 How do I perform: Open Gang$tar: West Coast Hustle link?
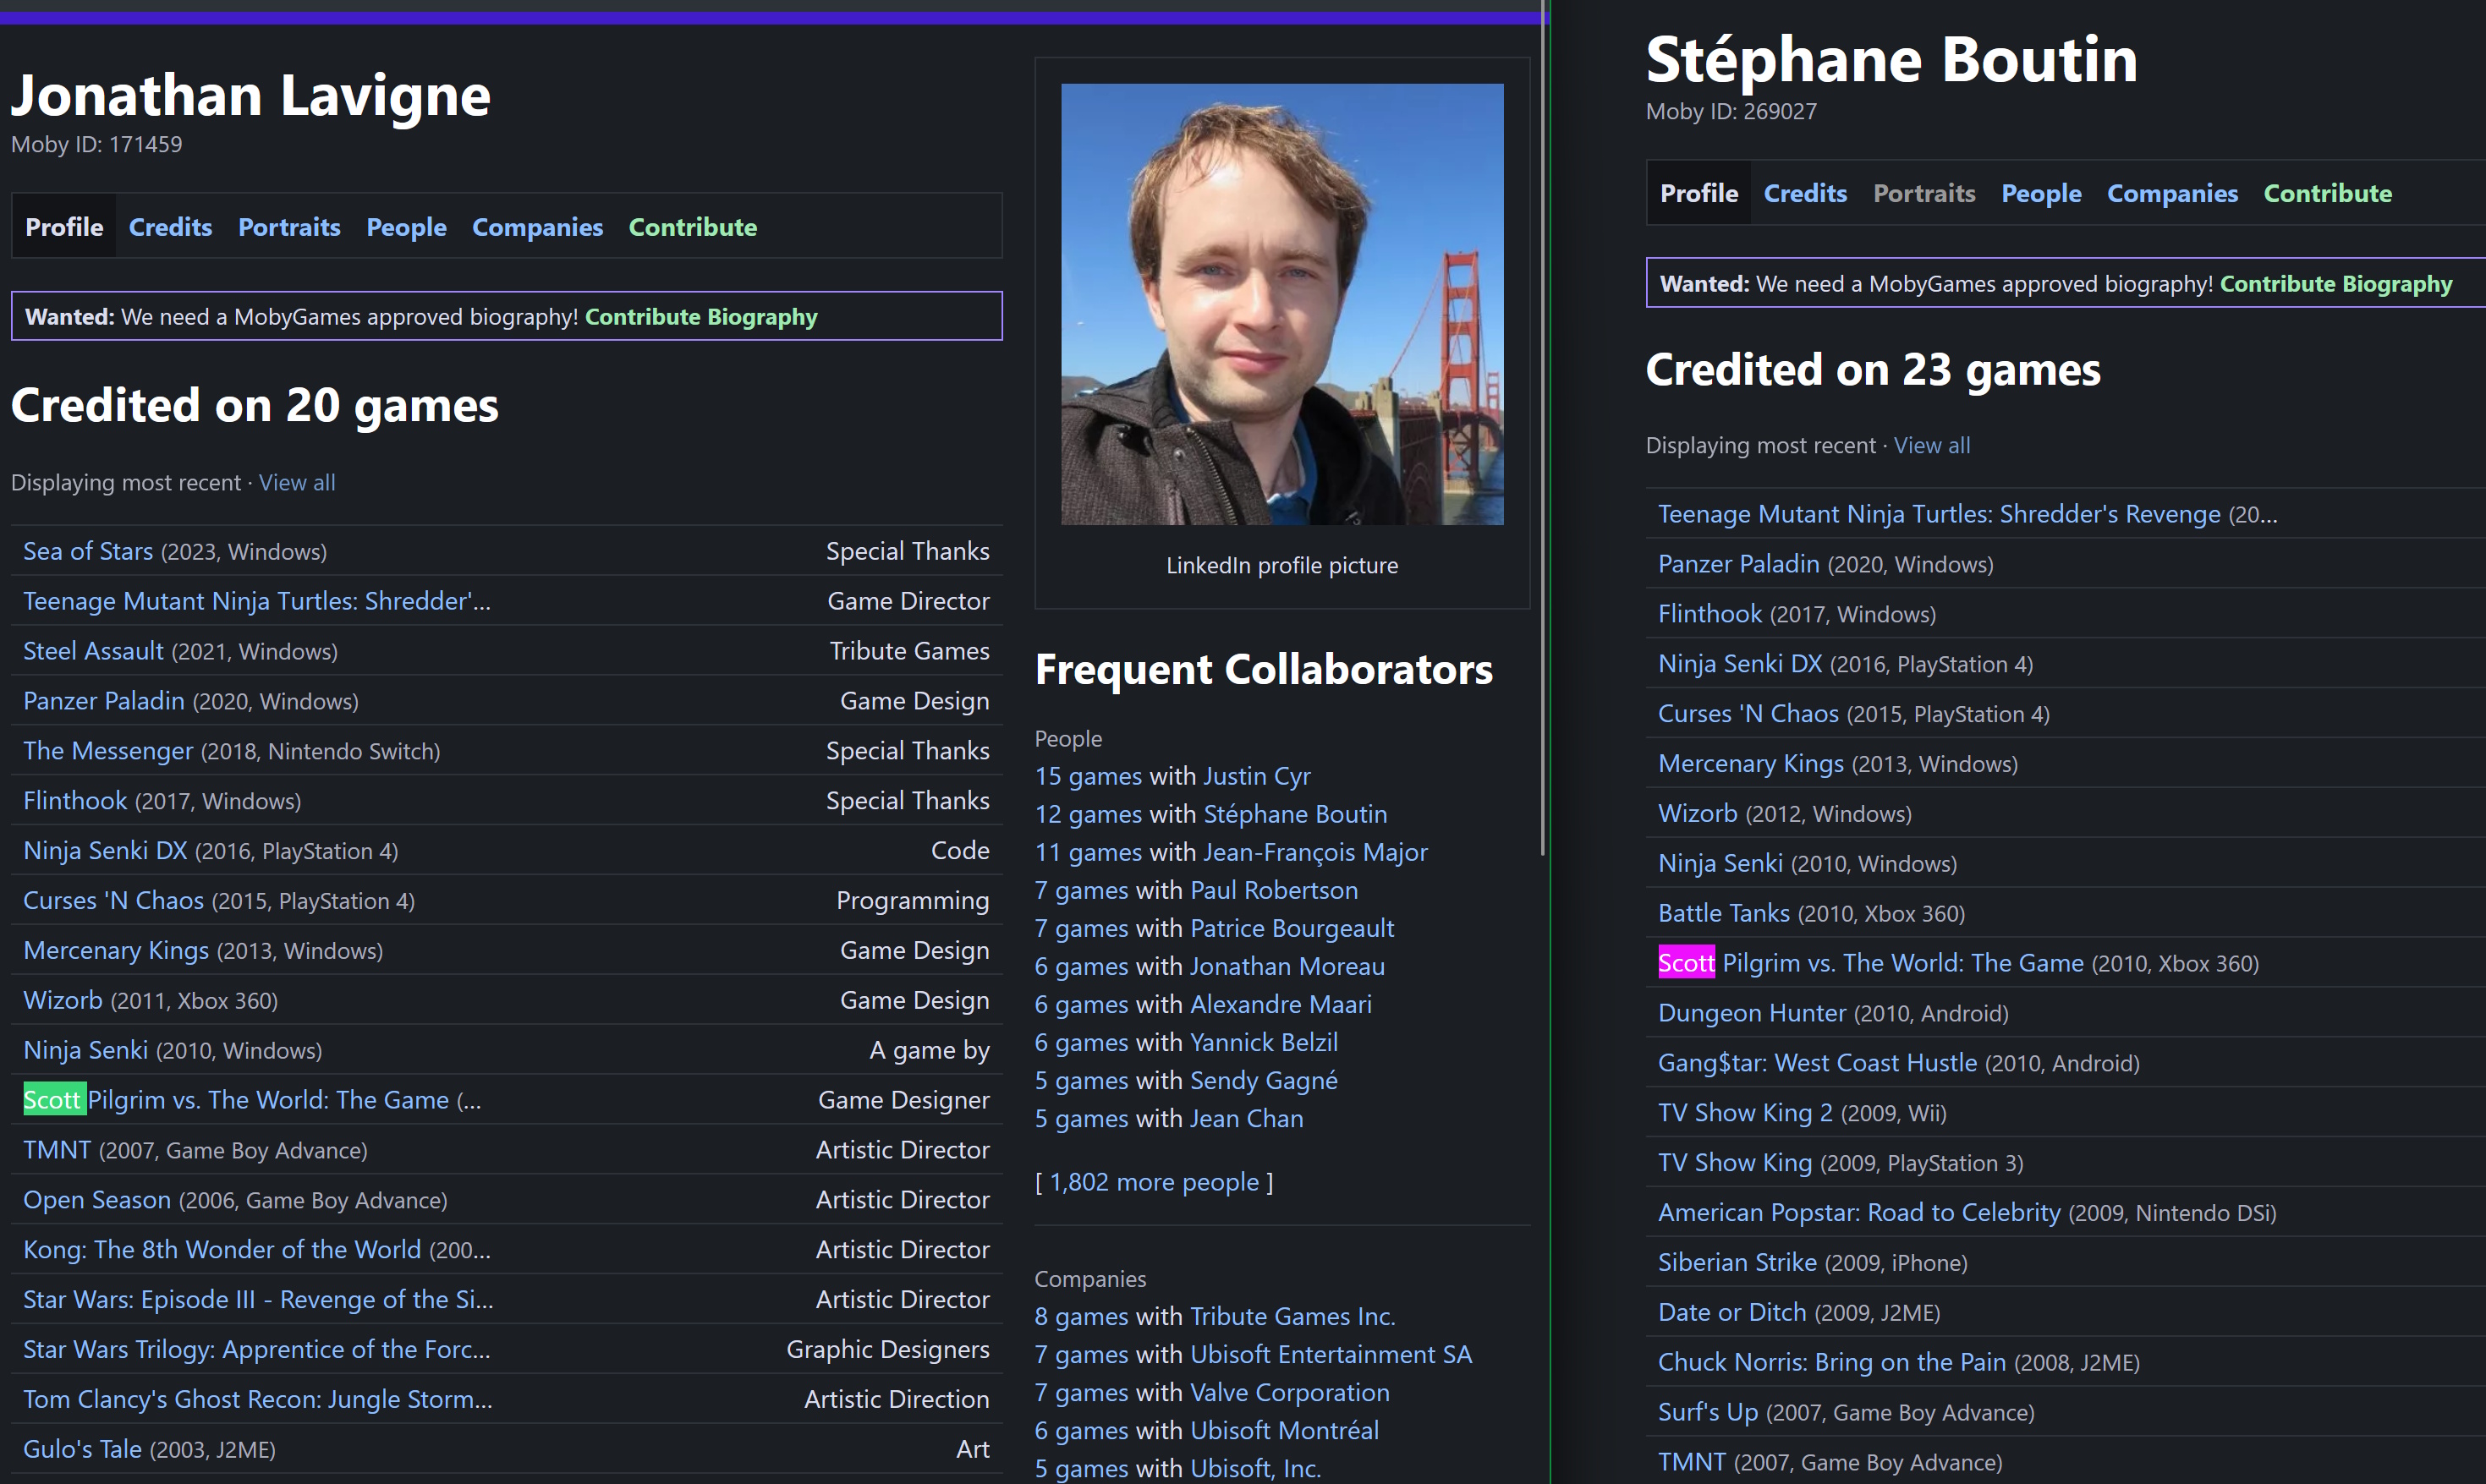[1817, 1063]
